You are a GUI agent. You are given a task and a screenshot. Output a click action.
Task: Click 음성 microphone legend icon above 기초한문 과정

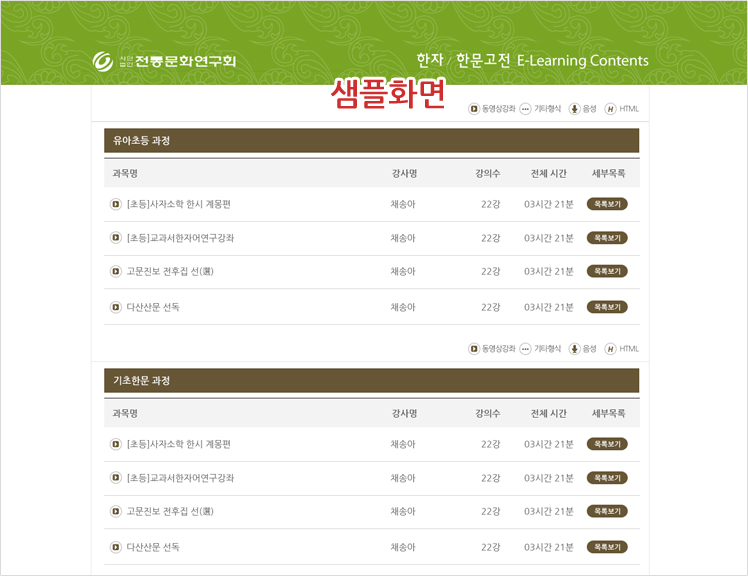coord(574,349)
